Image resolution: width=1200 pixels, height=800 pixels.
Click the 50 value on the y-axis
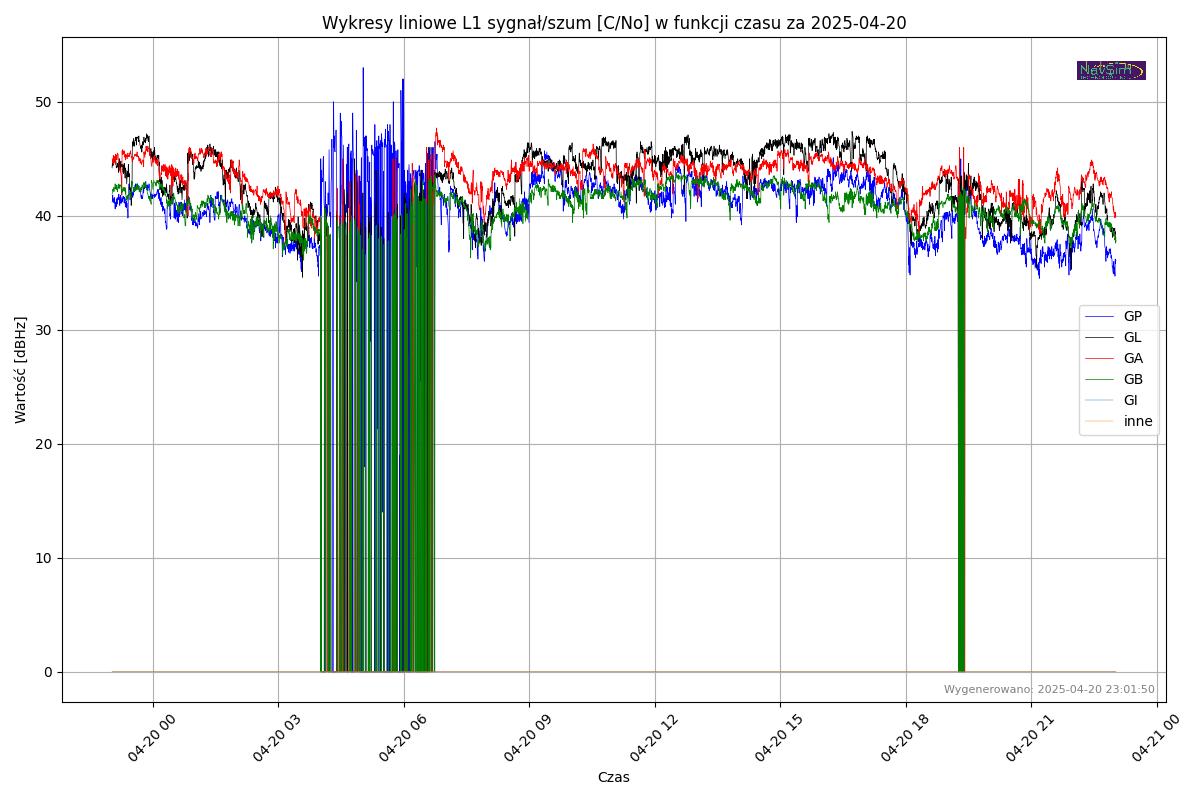click(x=42, y=103)
